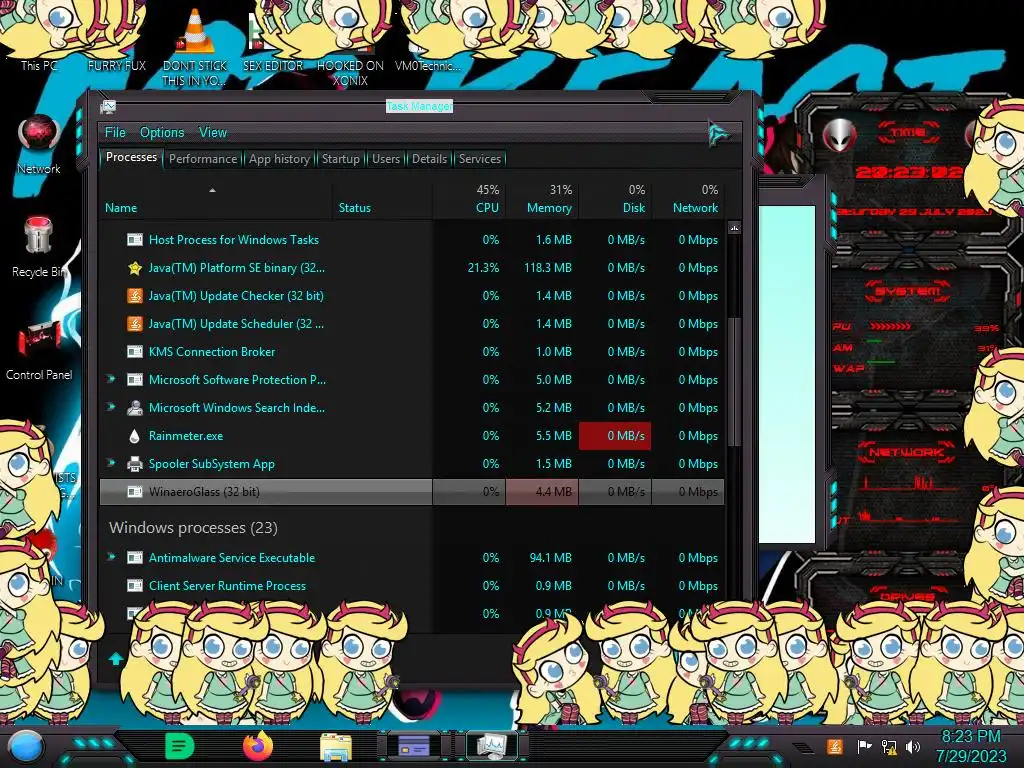Viewport: 1024px width, 768px height.
Task: Open the Control Panel desktop icon
Action: [39, 351]
